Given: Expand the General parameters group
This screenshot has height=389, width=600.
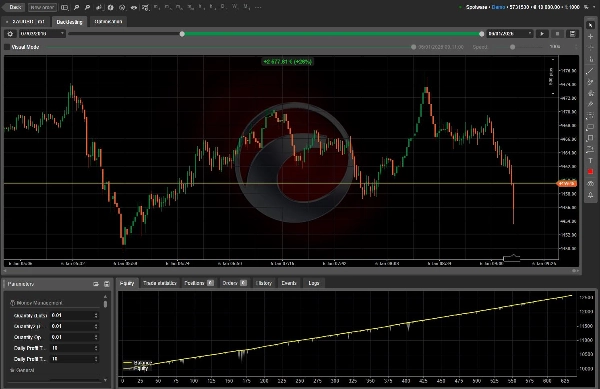Looking at the screenshot, I should pos(22,370).
